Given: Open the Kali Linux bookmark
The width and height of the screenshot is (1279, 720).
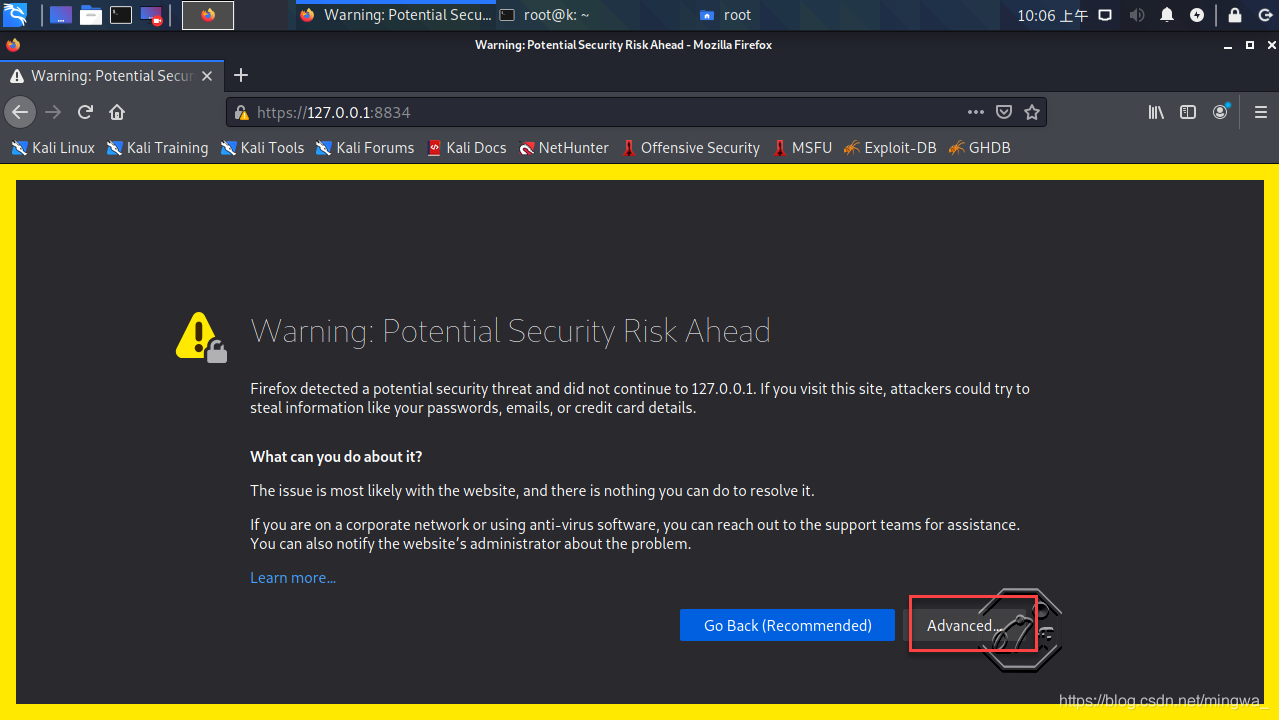Looking at the screenshot, I should point(53,148).
